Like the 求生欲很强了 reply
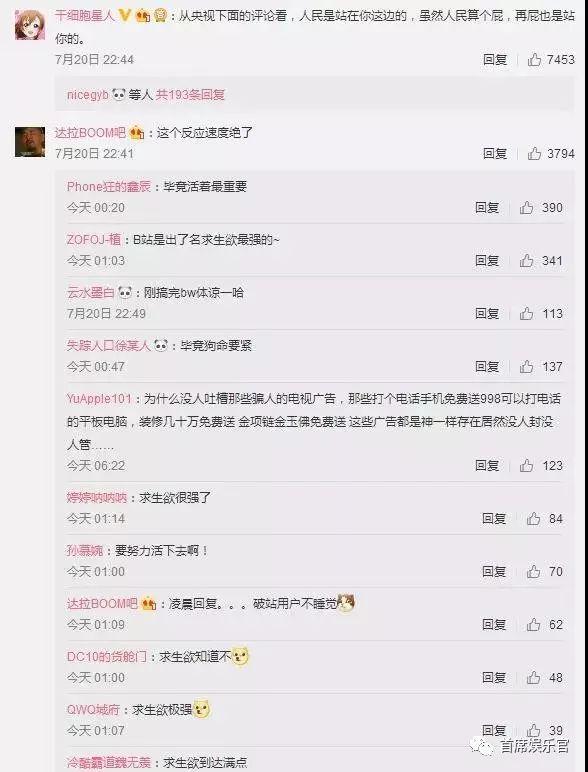This screenshot has width=588, height=772. click(533, 518)
